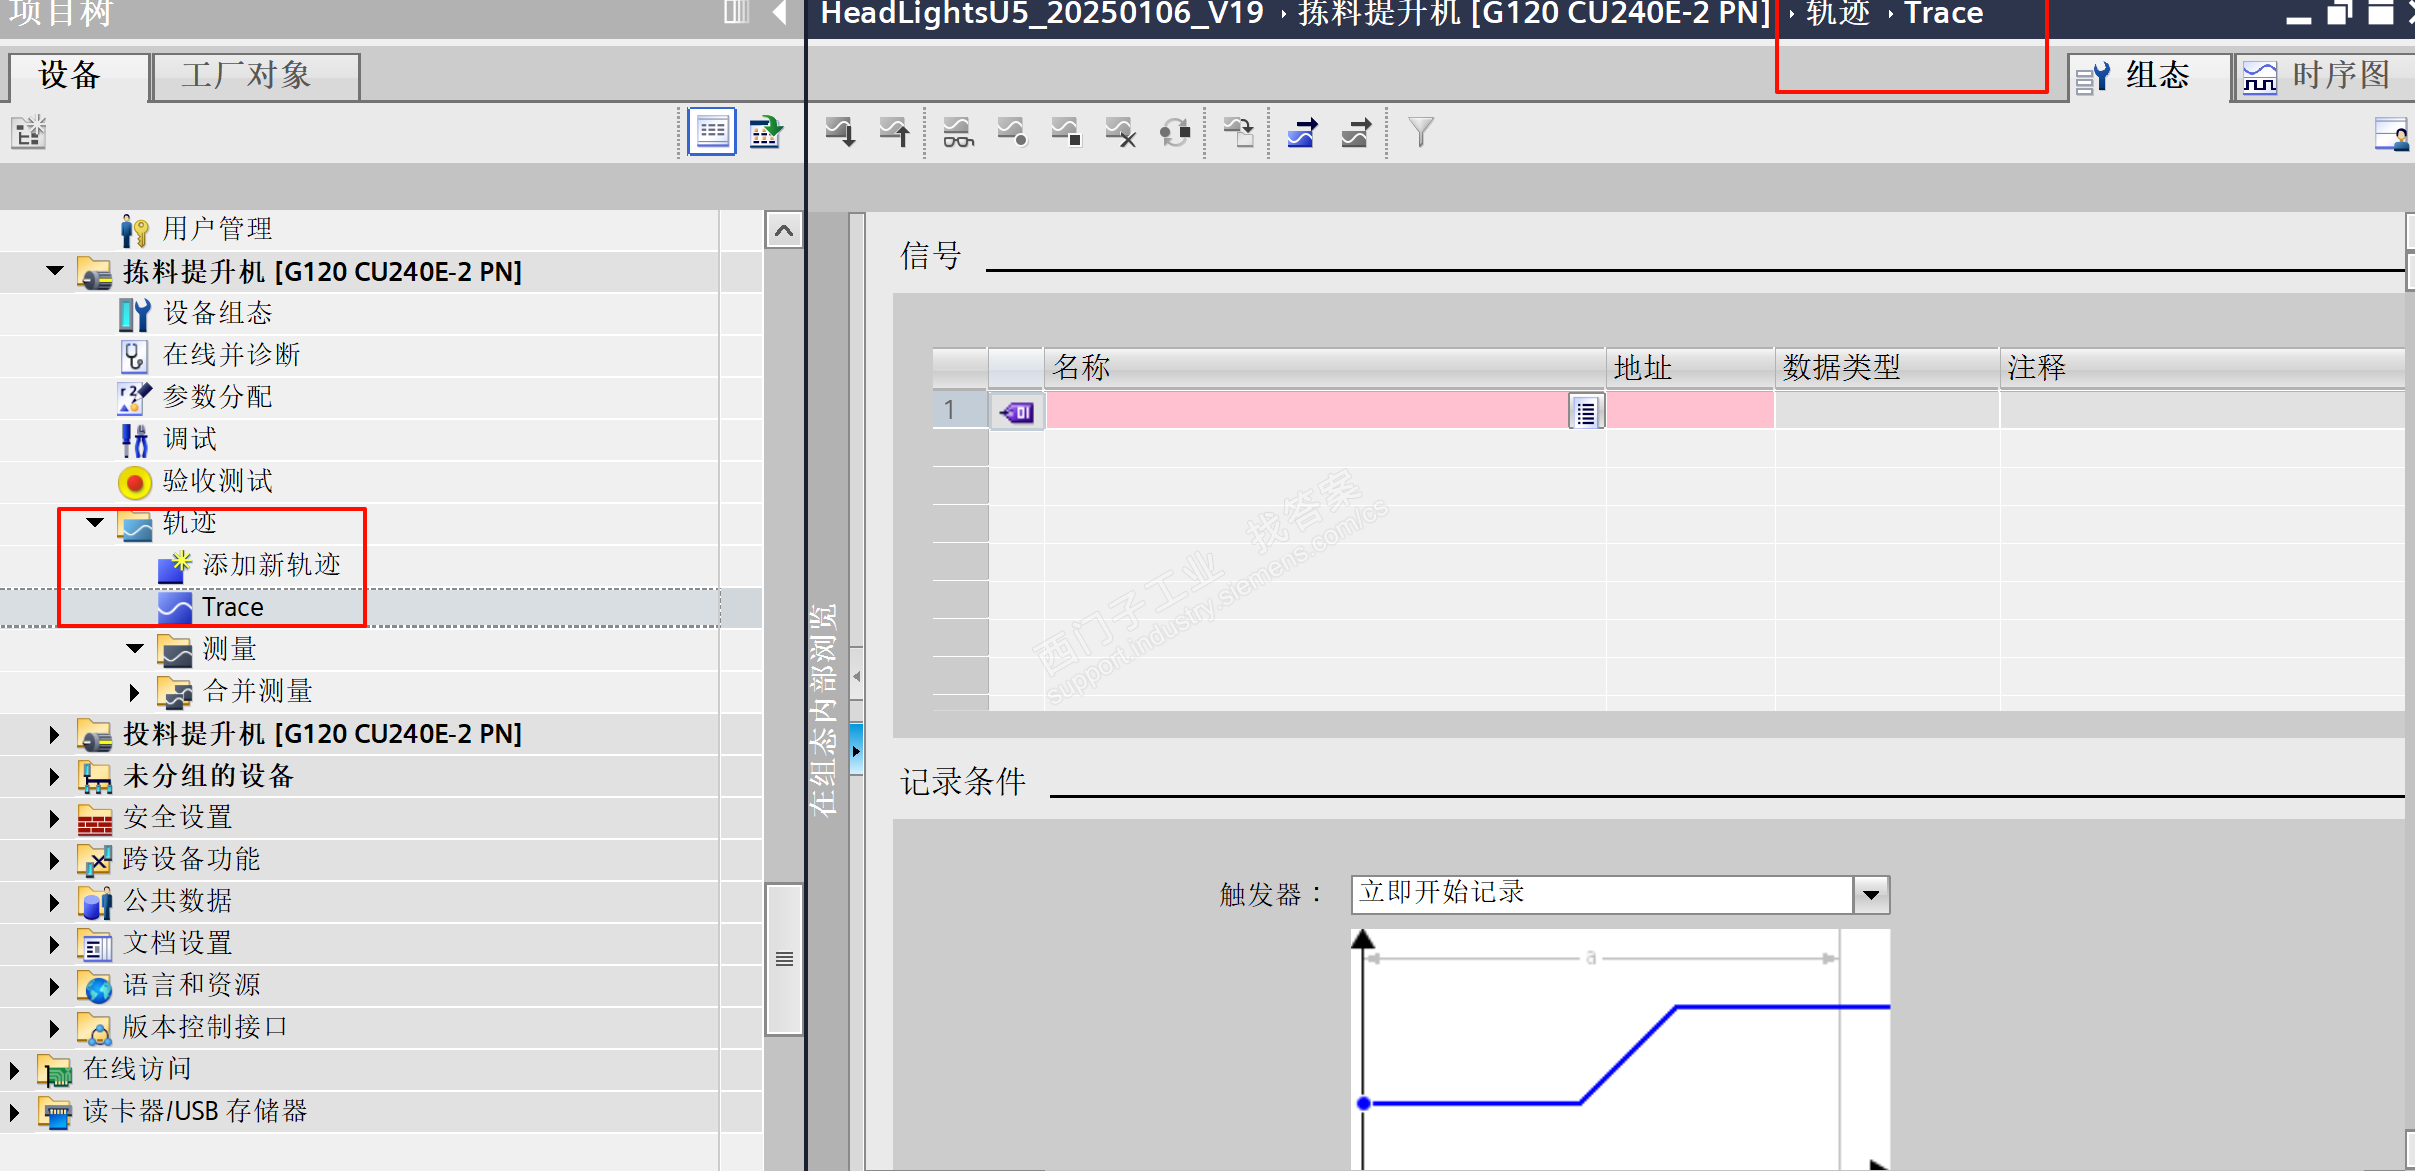Click the automatic repeat recording icon
Screen dimensions: 2415x1171
(x=1174, y=133)
